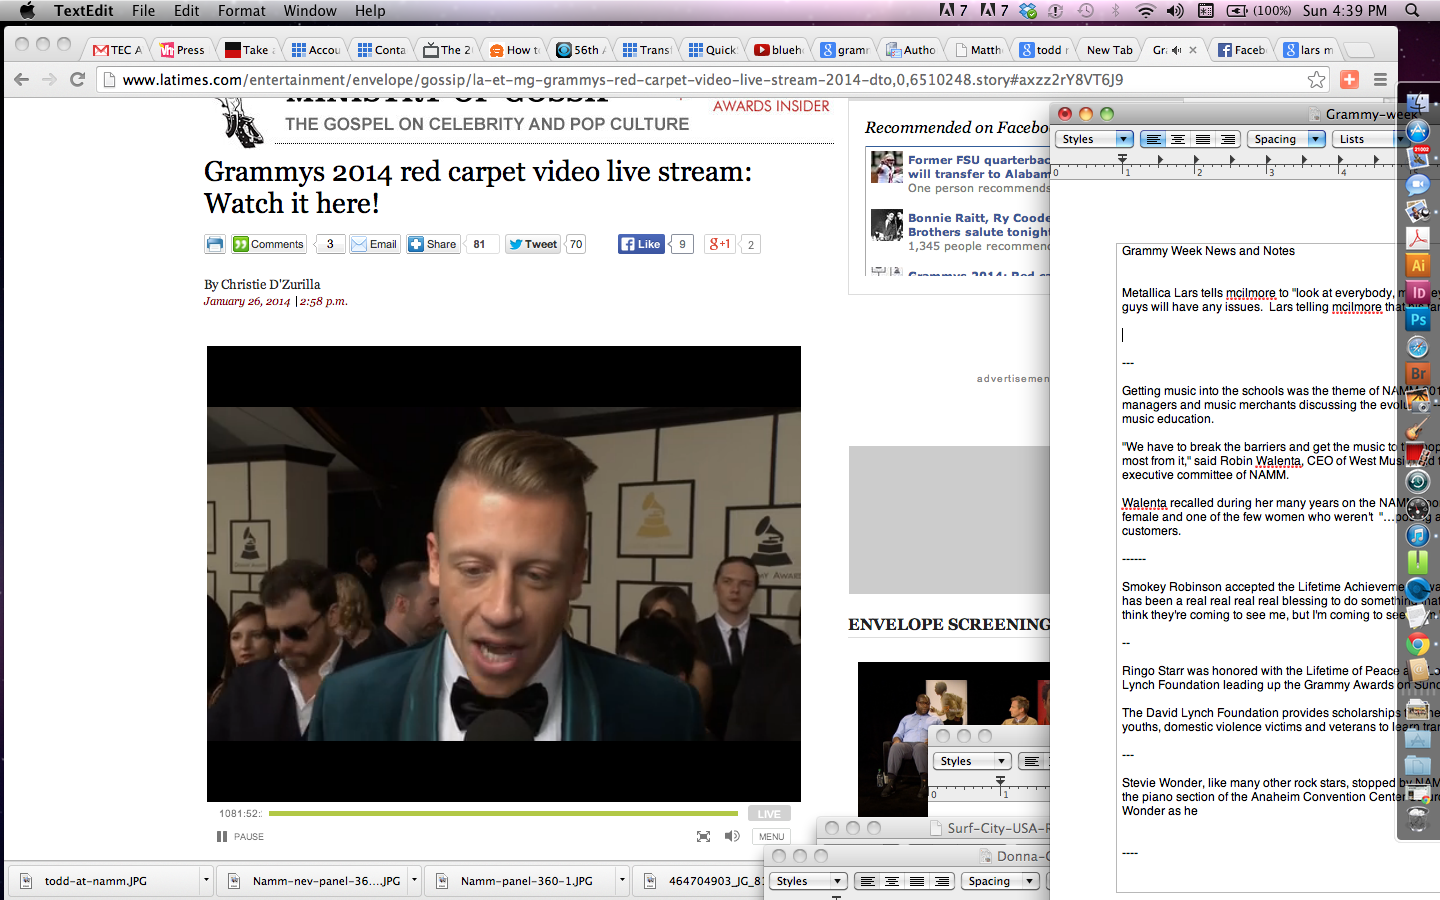
Task: Open the video player MENU button
Action: tap(771, 836)
